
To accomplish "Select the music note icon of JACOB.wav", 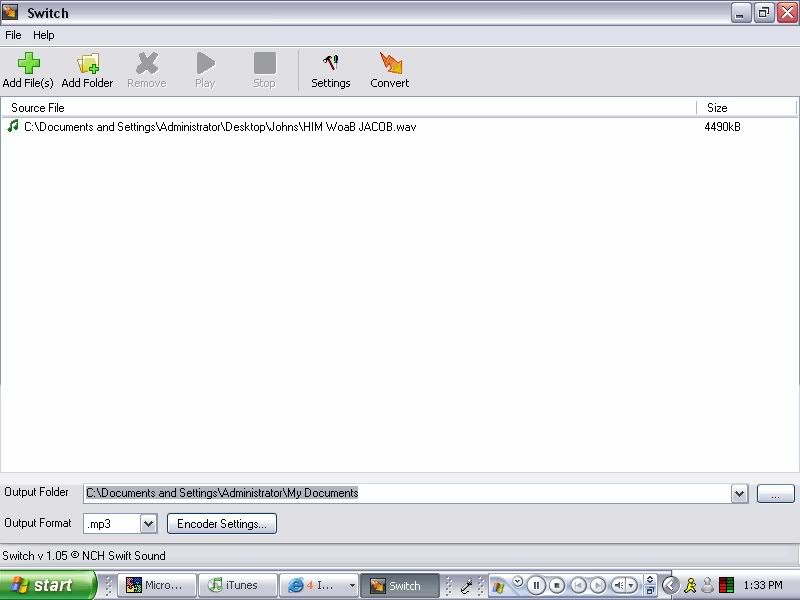I will [13, 126].
